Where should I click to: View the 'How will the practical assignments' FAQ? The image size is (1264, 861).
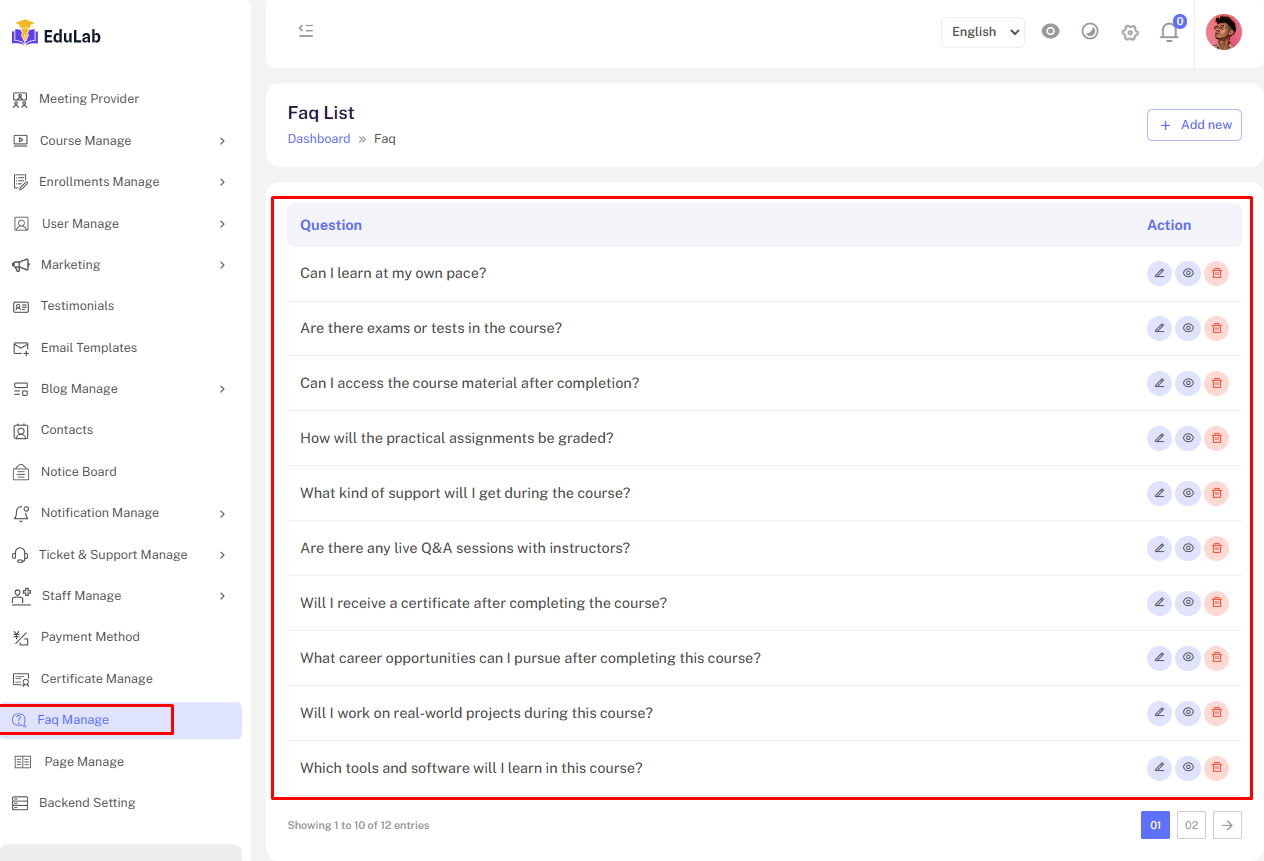pyautogui.click(x=1188, y=438)
